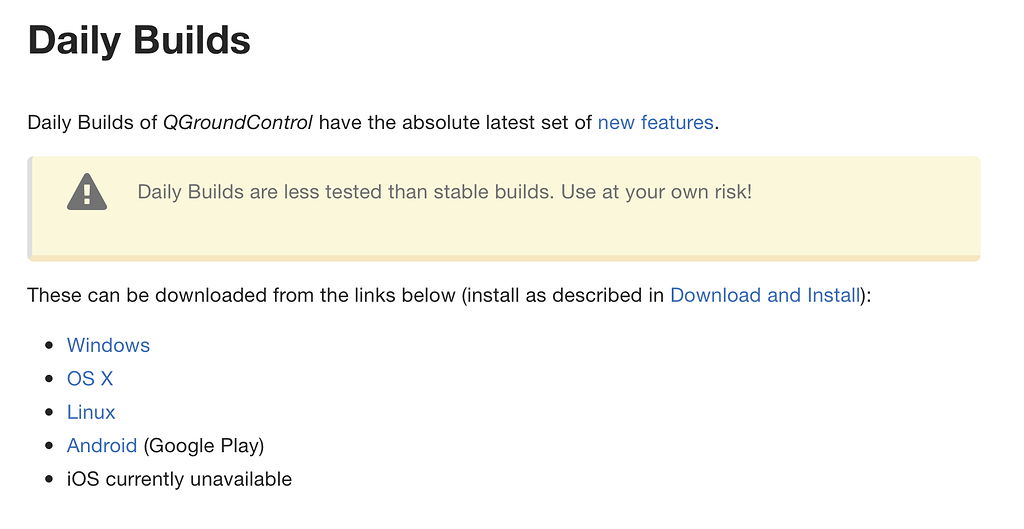
Task: Click the bullet point beside Windows
Action: [x=48, y=346]
